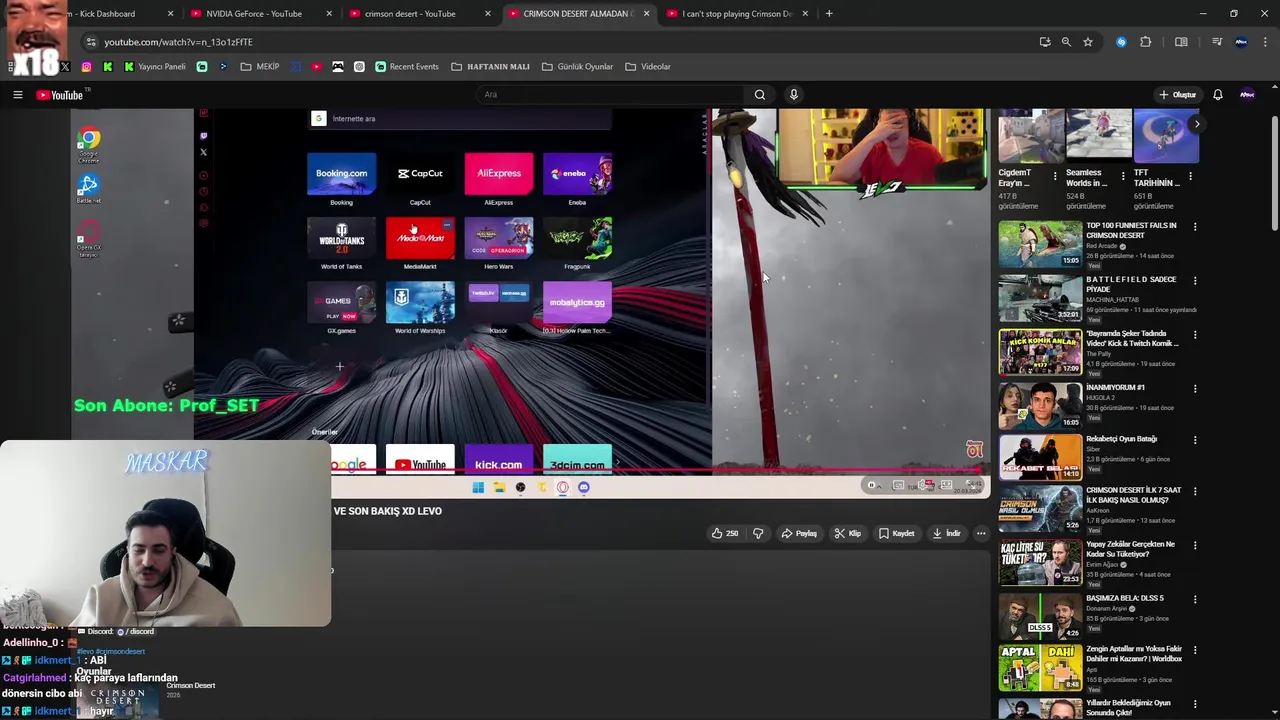Open the YouTube account avatar menu

point(1247,95)
